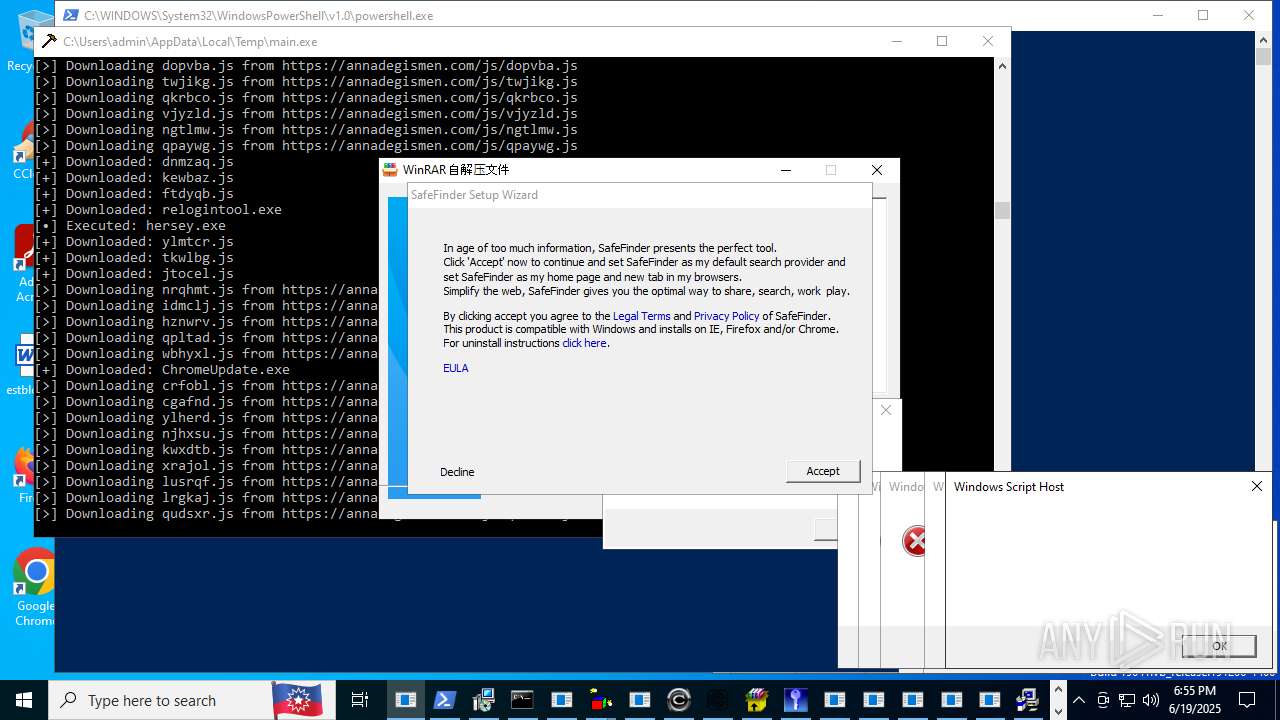Open the blue keyhole taskbar icon
Image resolution: width=1280 pixels, height=720 pixels.
pyautogui.click(x=795, y=700)
